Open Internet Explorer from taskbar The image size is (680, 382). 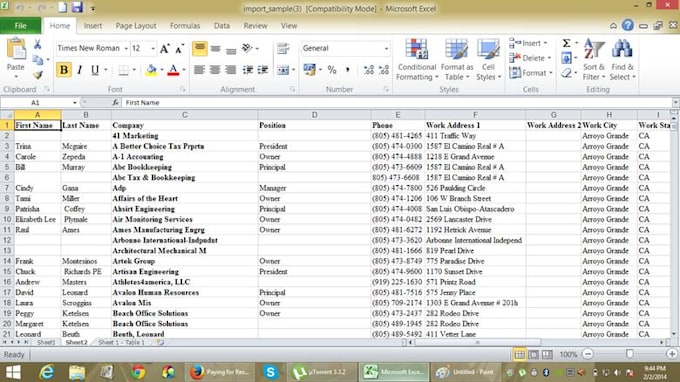[46, 372]
